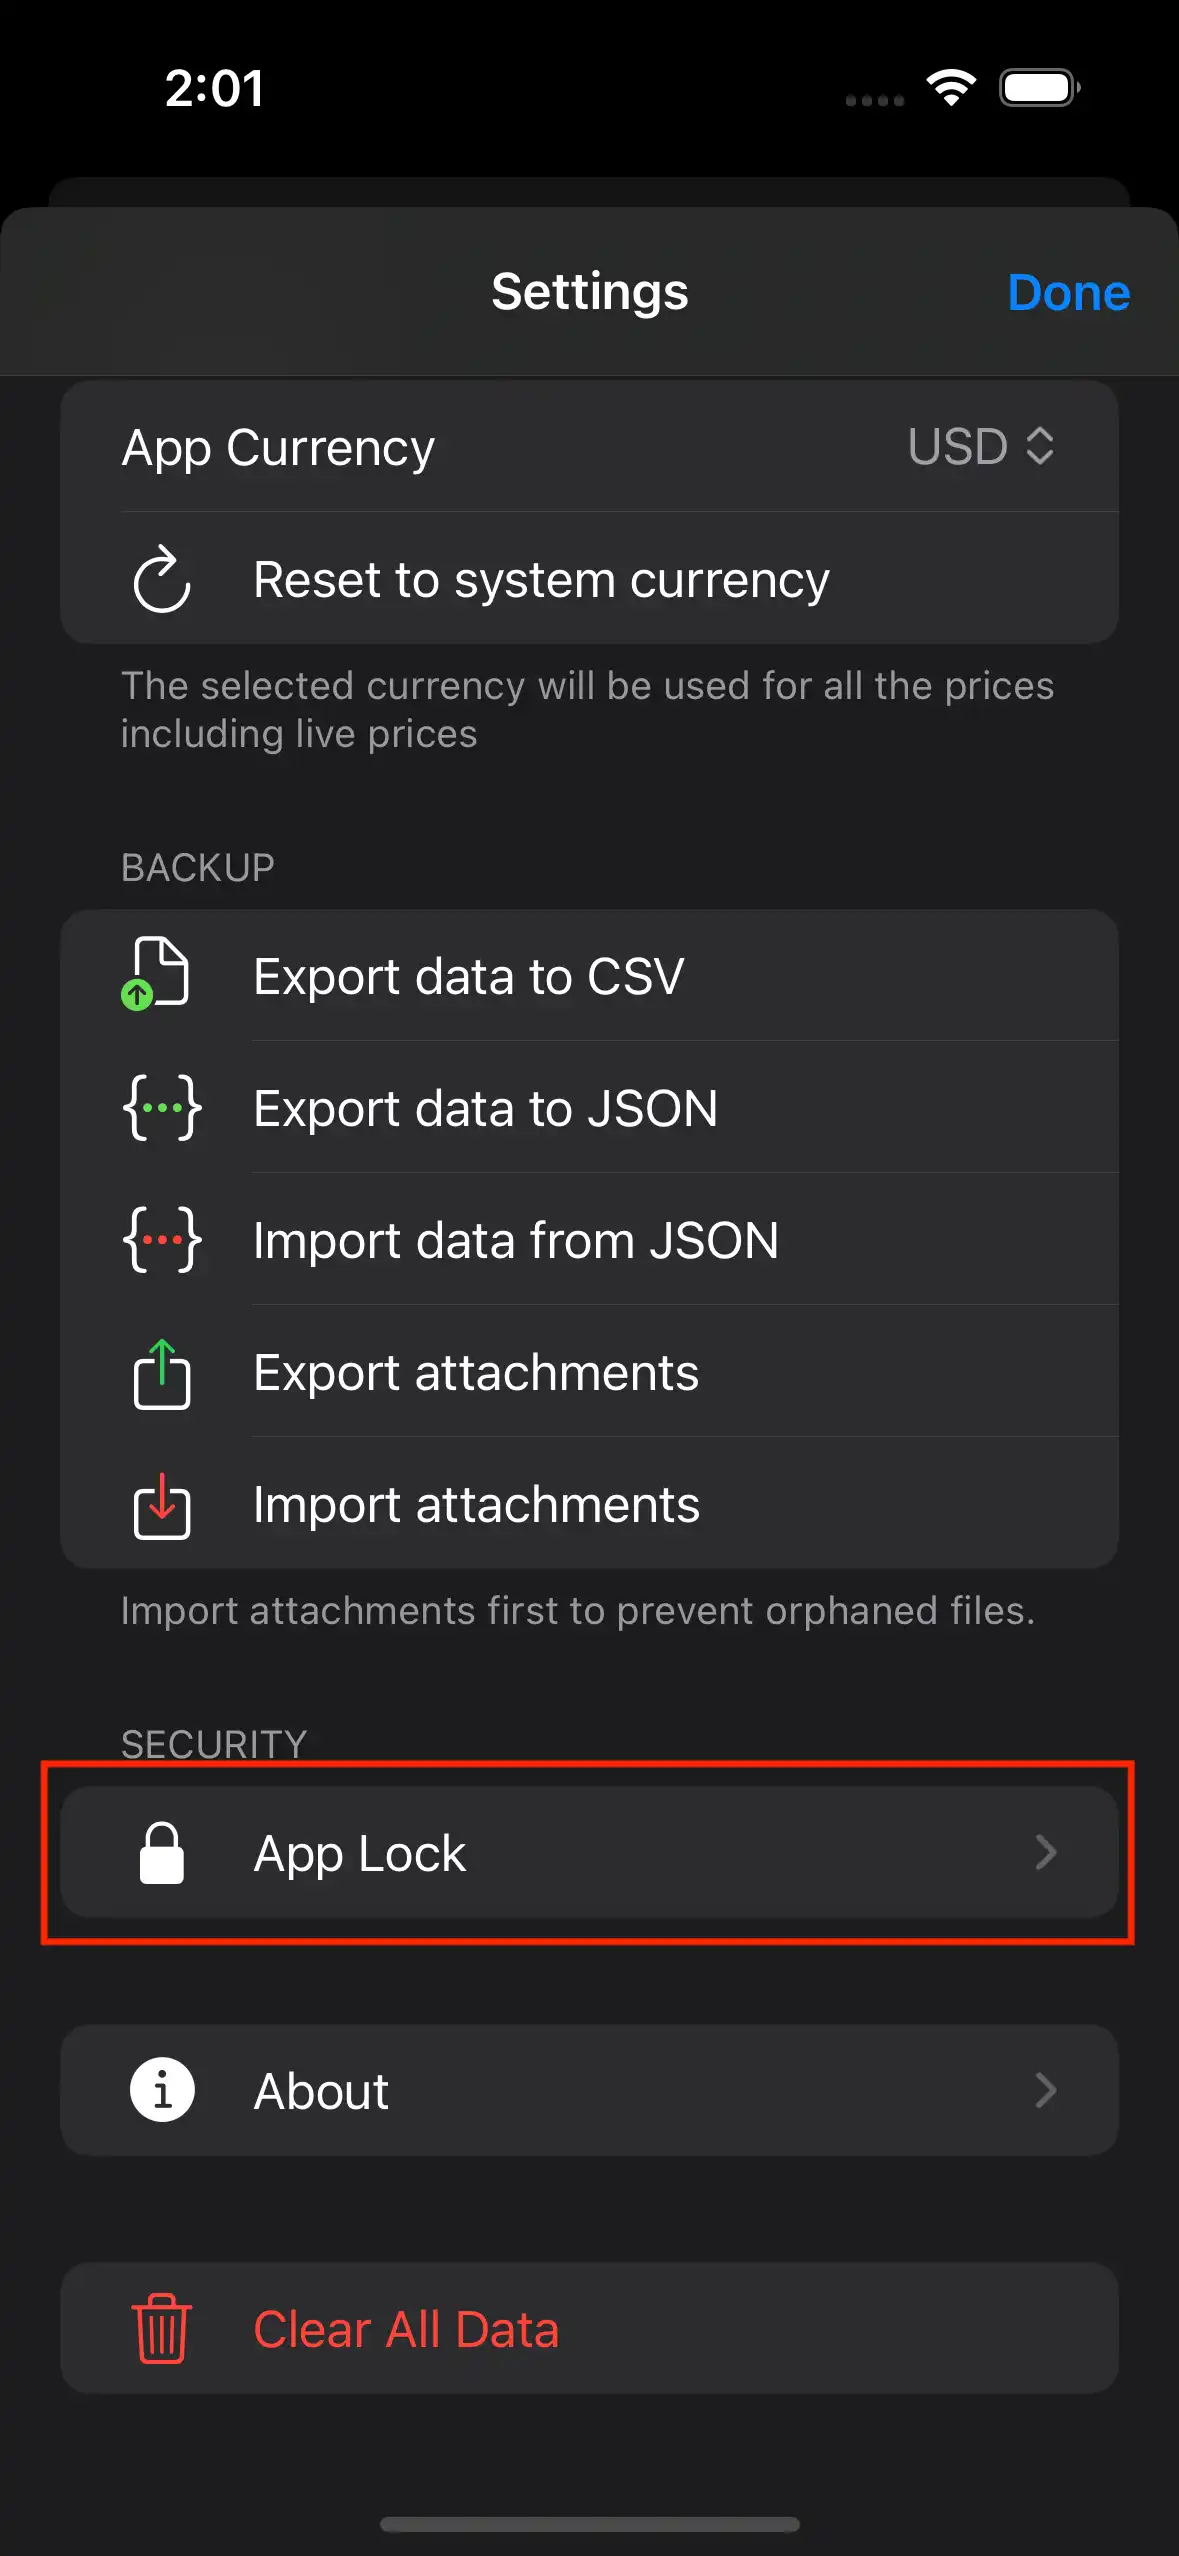Expand the App Lock settings chevron
Viewport: 1179px width, 2556px height.
tap(1047, 1852)
